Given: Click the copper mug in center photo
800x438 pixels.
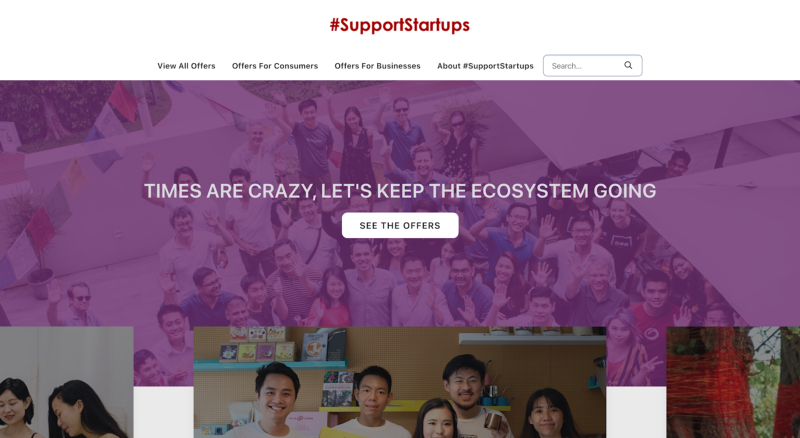Looking at the screenshot, I should pos(492,422).
